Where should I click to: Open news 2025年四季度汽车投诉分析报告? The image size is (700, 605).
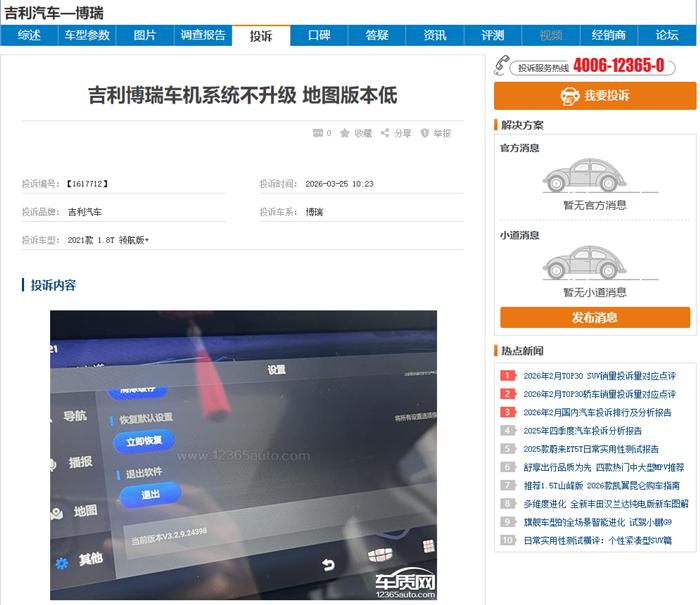pyautogui.click(x=583, y=431)
